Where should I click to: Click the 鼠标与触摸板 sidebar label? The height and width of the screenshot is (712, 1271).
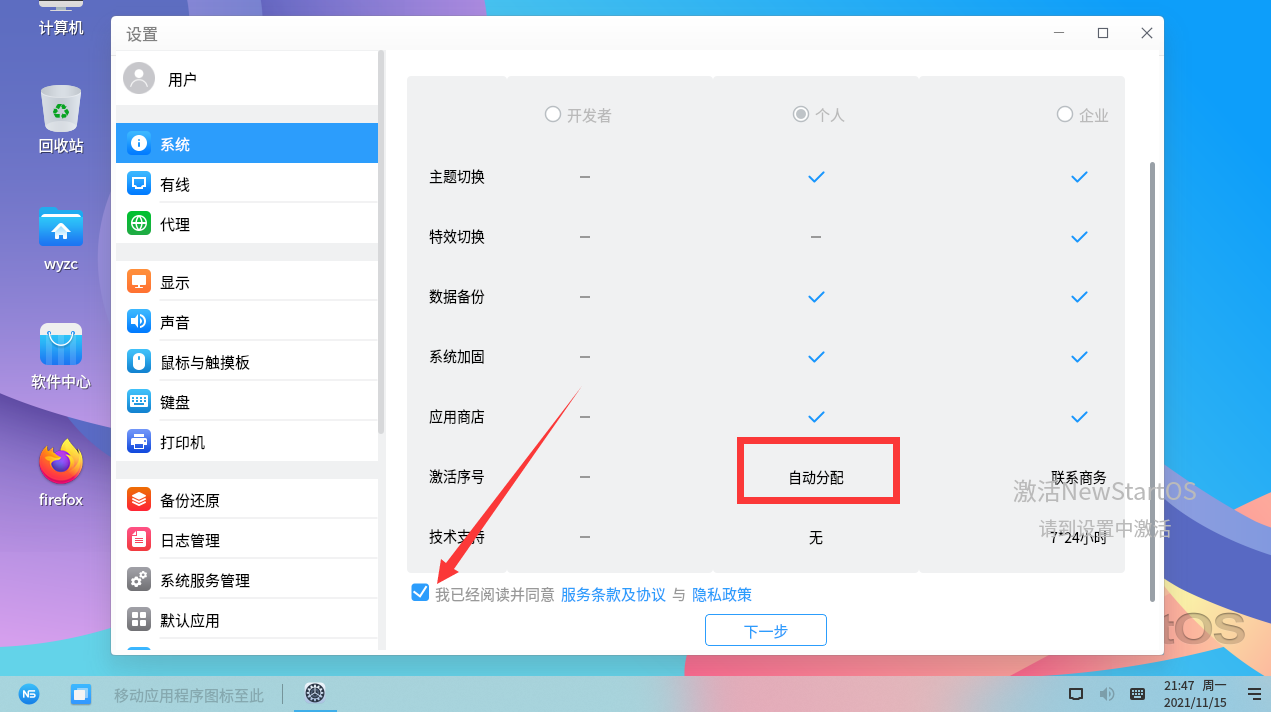point(205,363)
